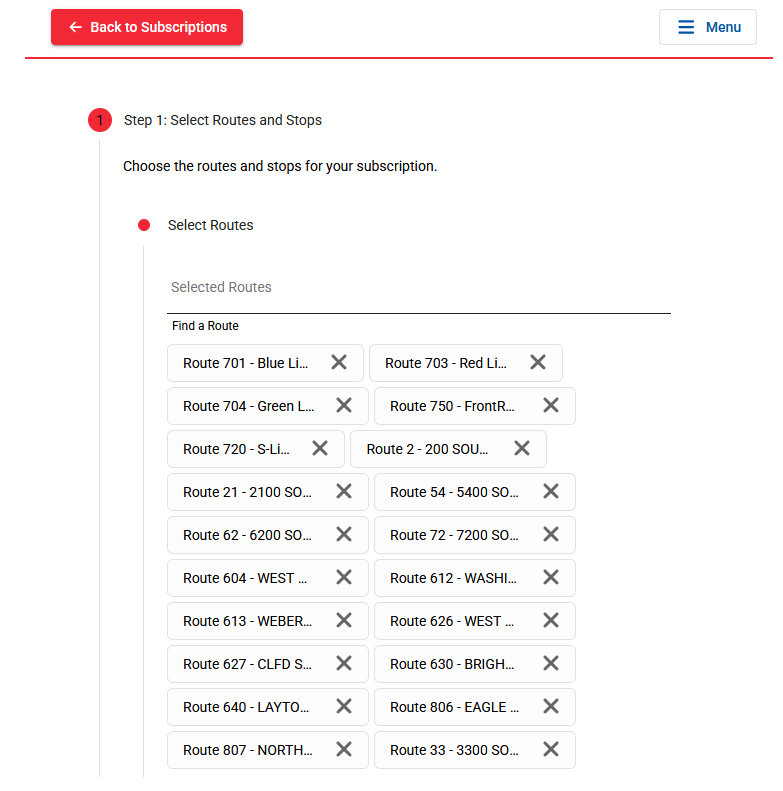Image resolution: width=783 pixels, height=791 pixels.
Task: Select the Route 54 - 5400 SO... label
Action: (x=455, y=492)
